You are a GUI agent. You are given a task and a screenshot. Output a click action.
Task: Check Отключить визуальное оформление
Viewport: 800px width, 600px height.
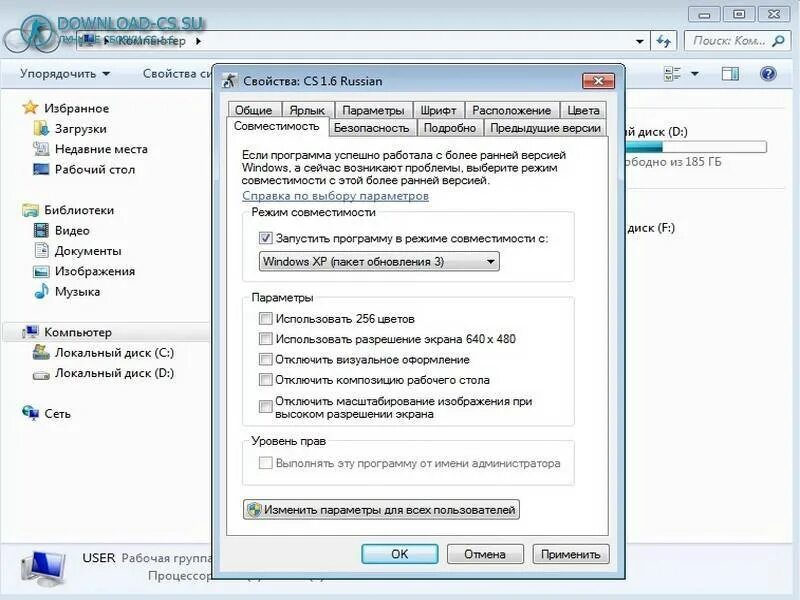pos(265,359)
